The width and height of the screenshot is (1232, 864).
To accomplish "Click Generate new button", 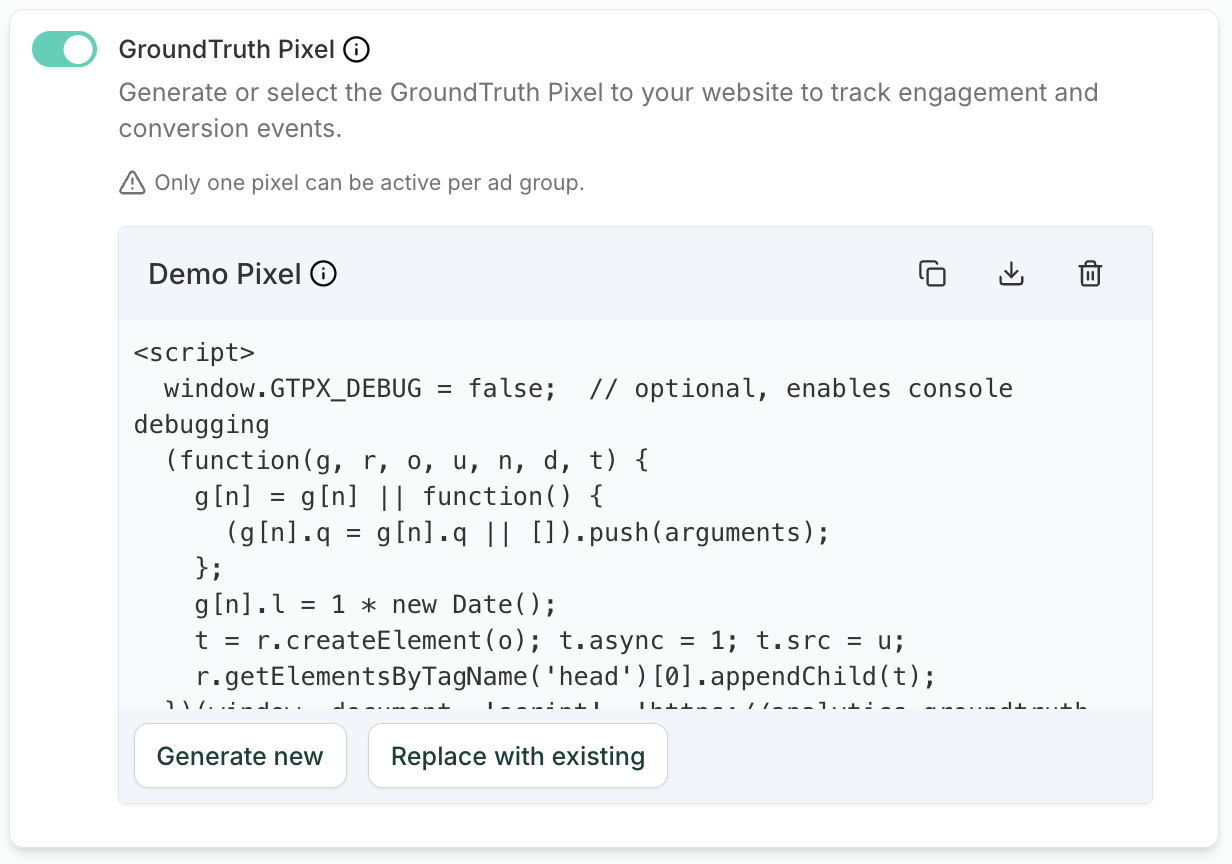I will pyautogui.click(x=240, y=756).
